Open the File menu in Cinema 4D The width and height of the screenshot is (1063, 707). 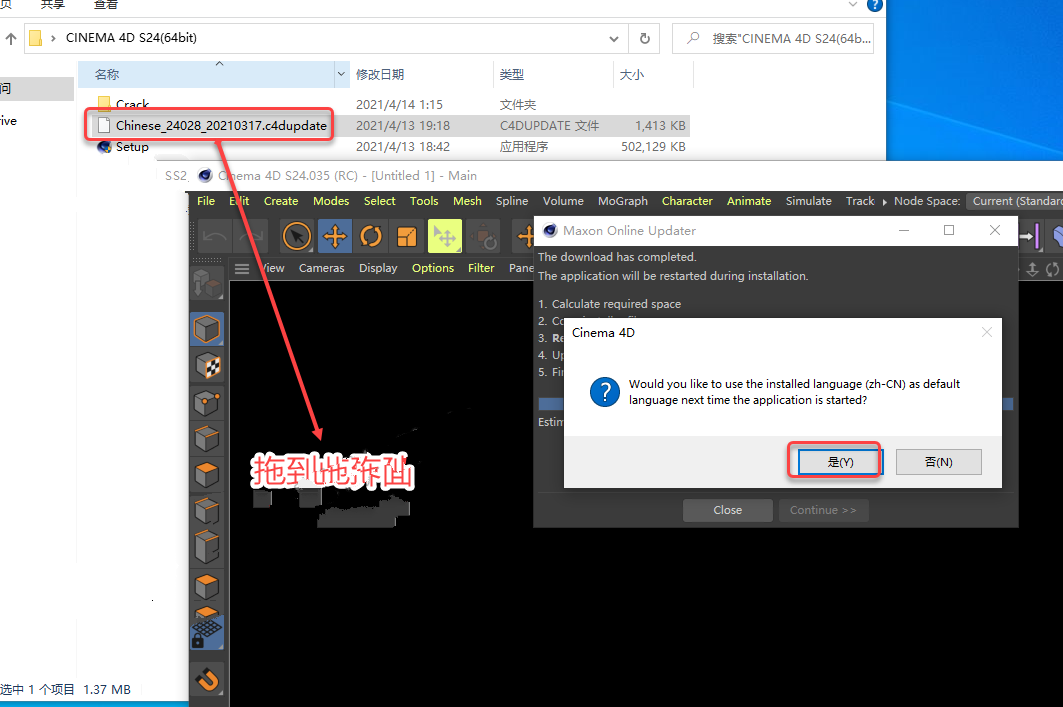click(206, 201)
